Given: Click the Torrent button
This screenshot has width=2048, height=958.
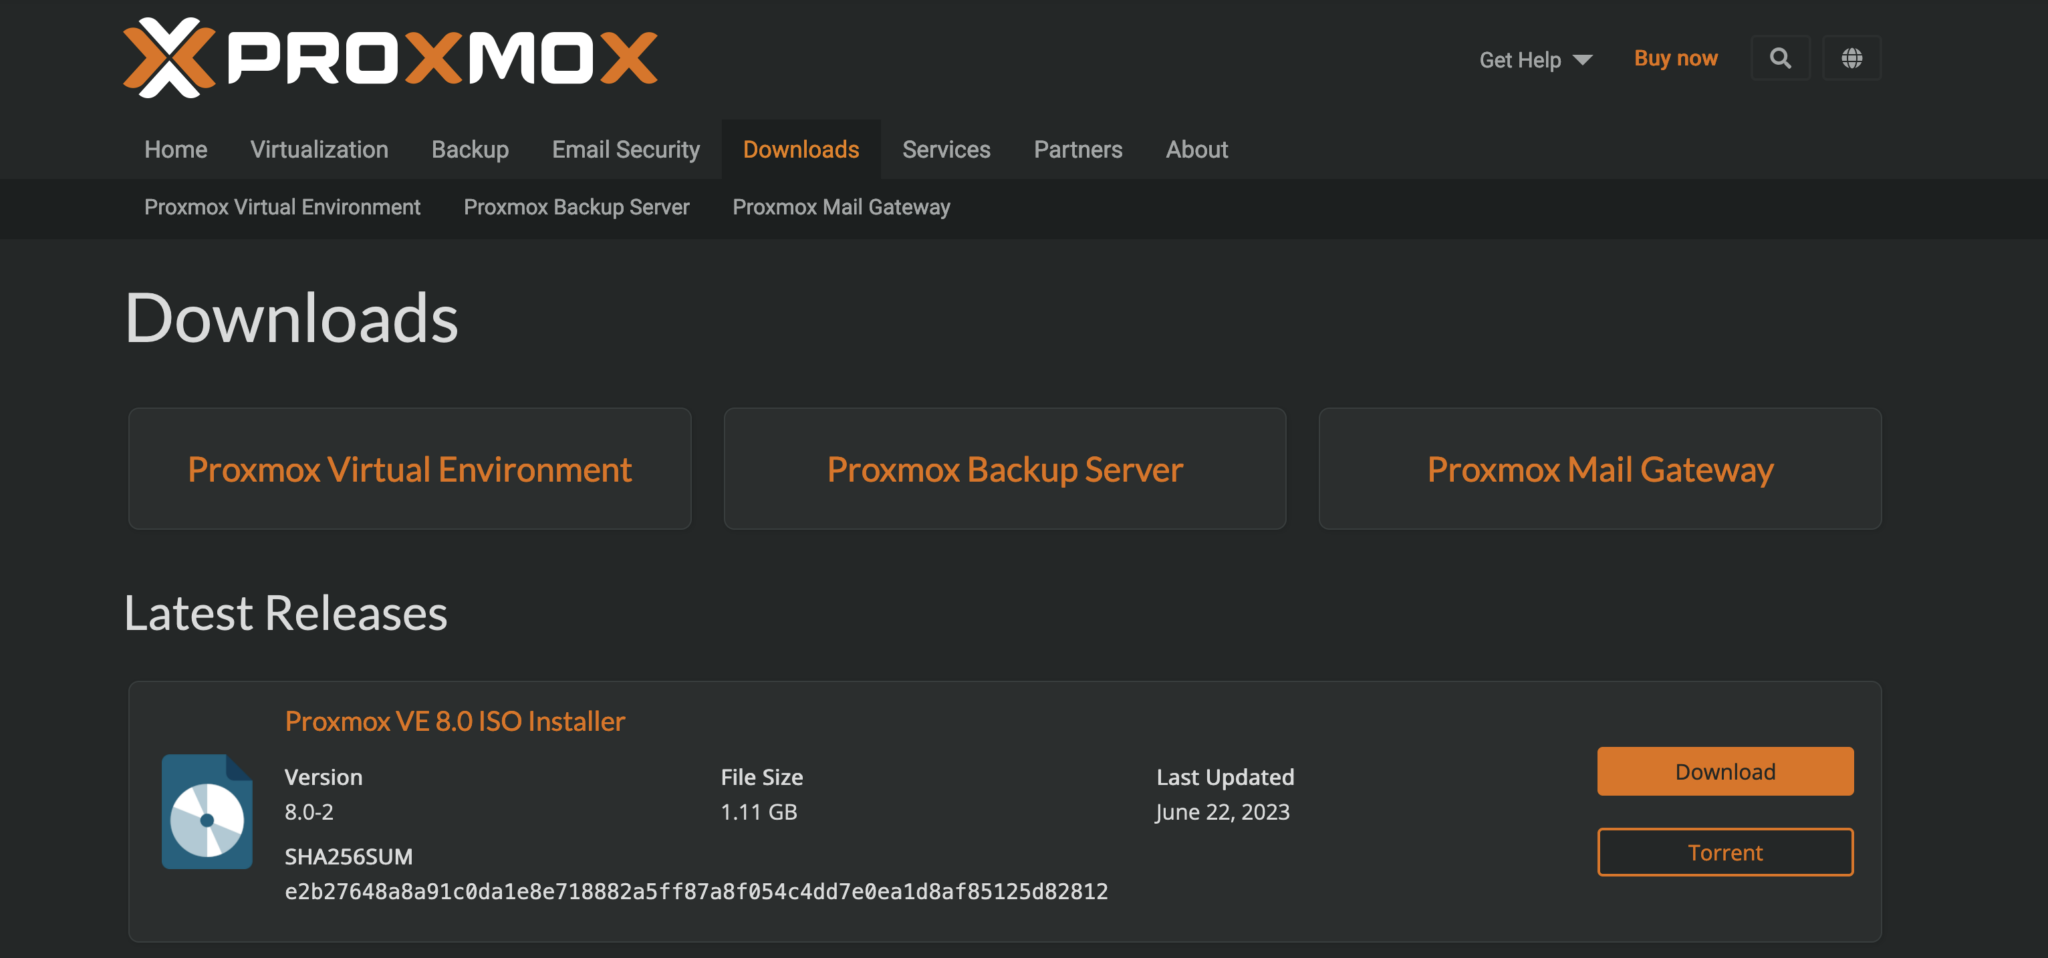Looking at the screenshot, I should (1725, 852).
